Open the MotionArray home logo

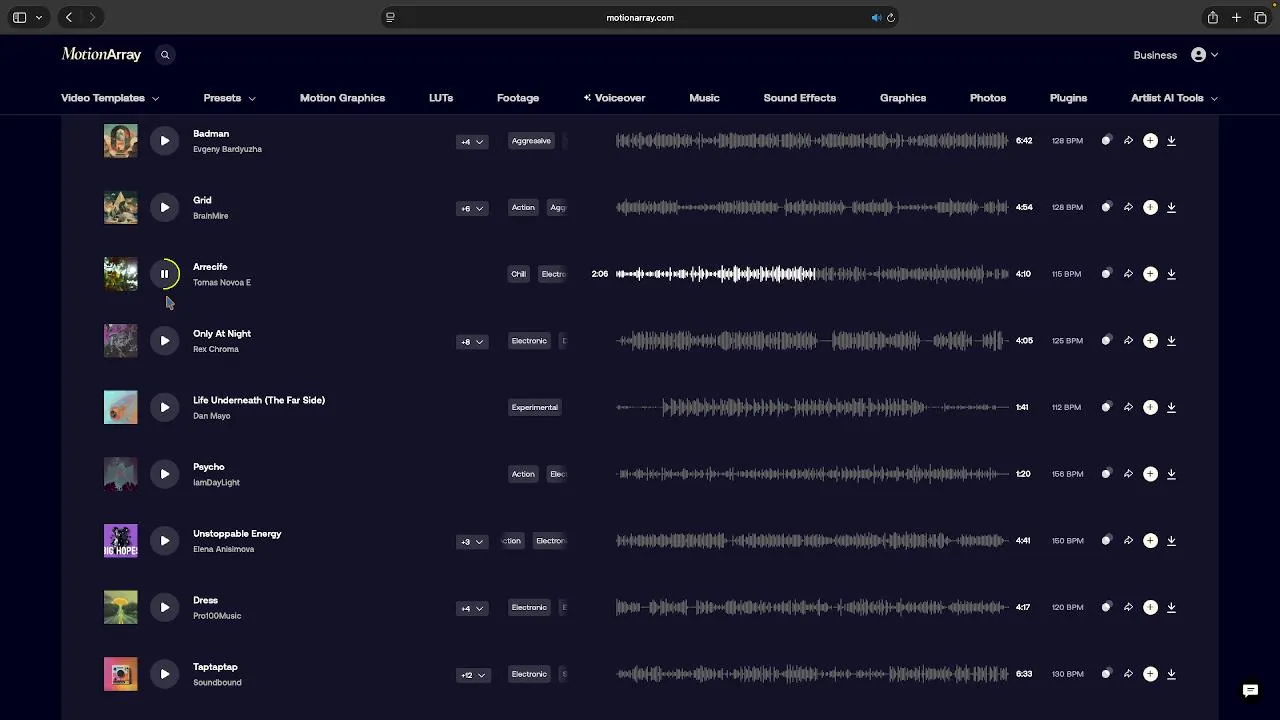tap(101, 55)
